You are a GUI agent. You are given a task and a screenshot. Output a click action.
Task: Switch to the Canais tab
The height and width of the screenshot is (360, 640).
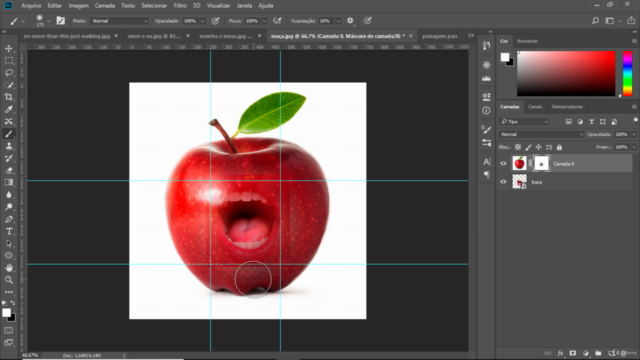point(535,107)
